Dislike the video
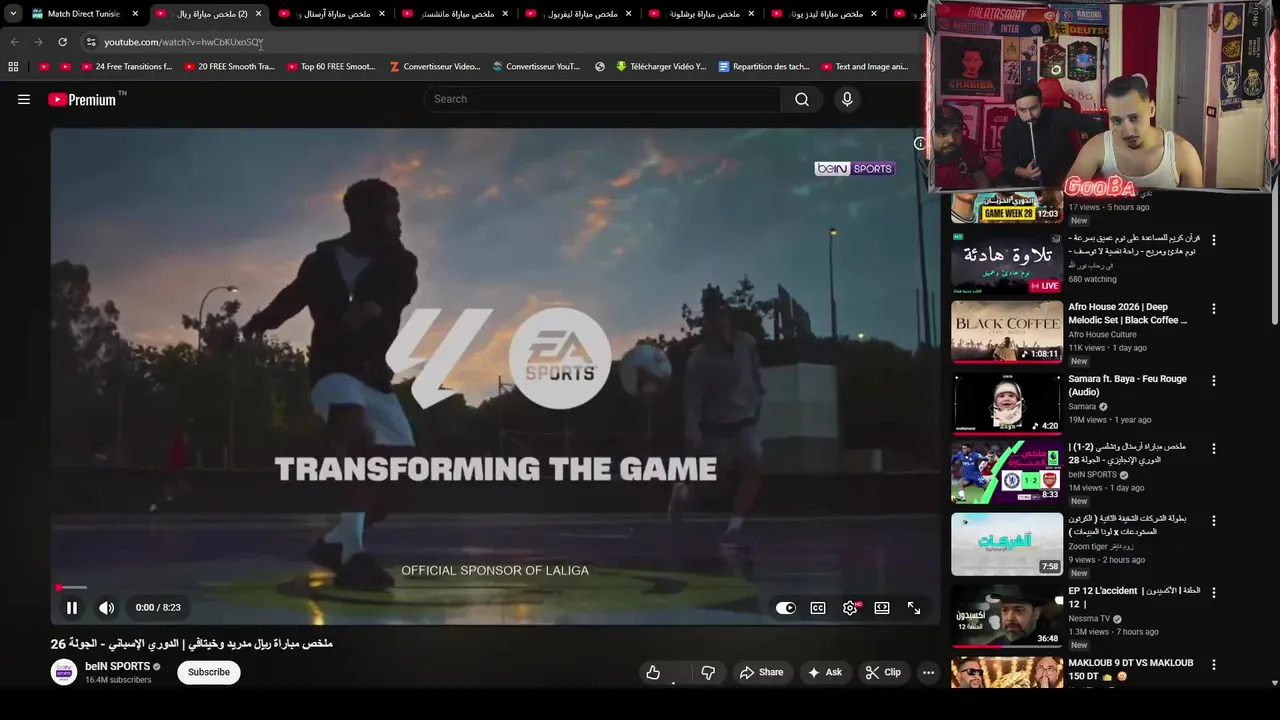 [x=708, y=673]
